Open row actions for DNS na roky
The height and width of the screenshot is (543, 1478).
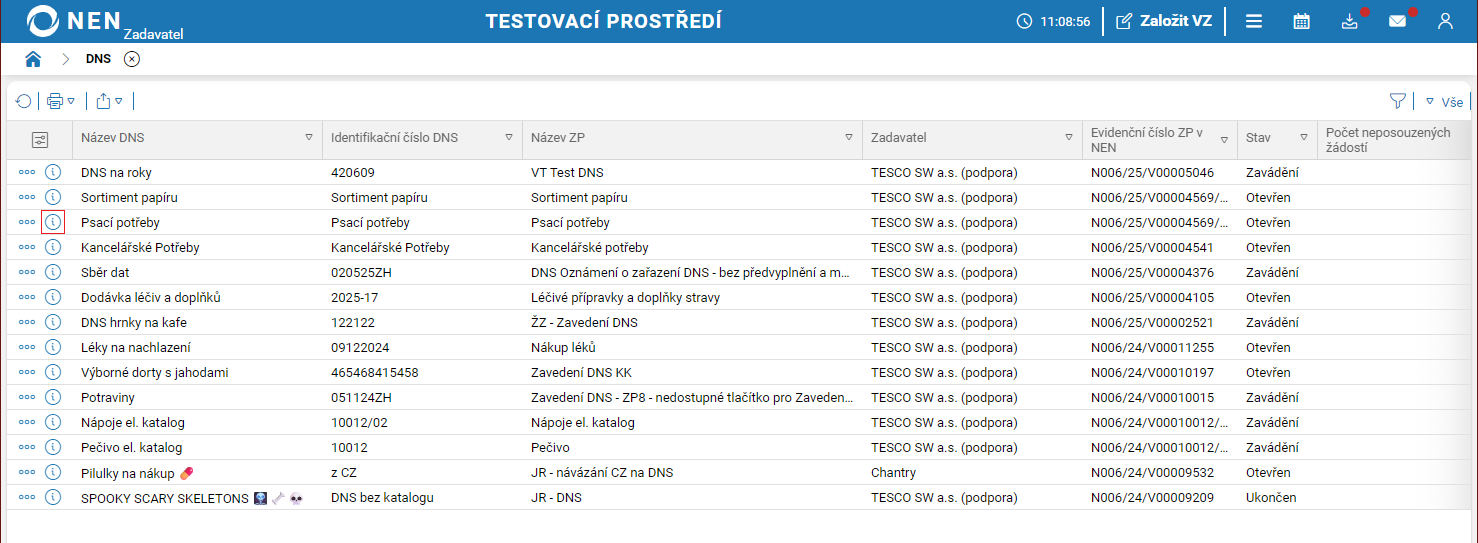27,172
